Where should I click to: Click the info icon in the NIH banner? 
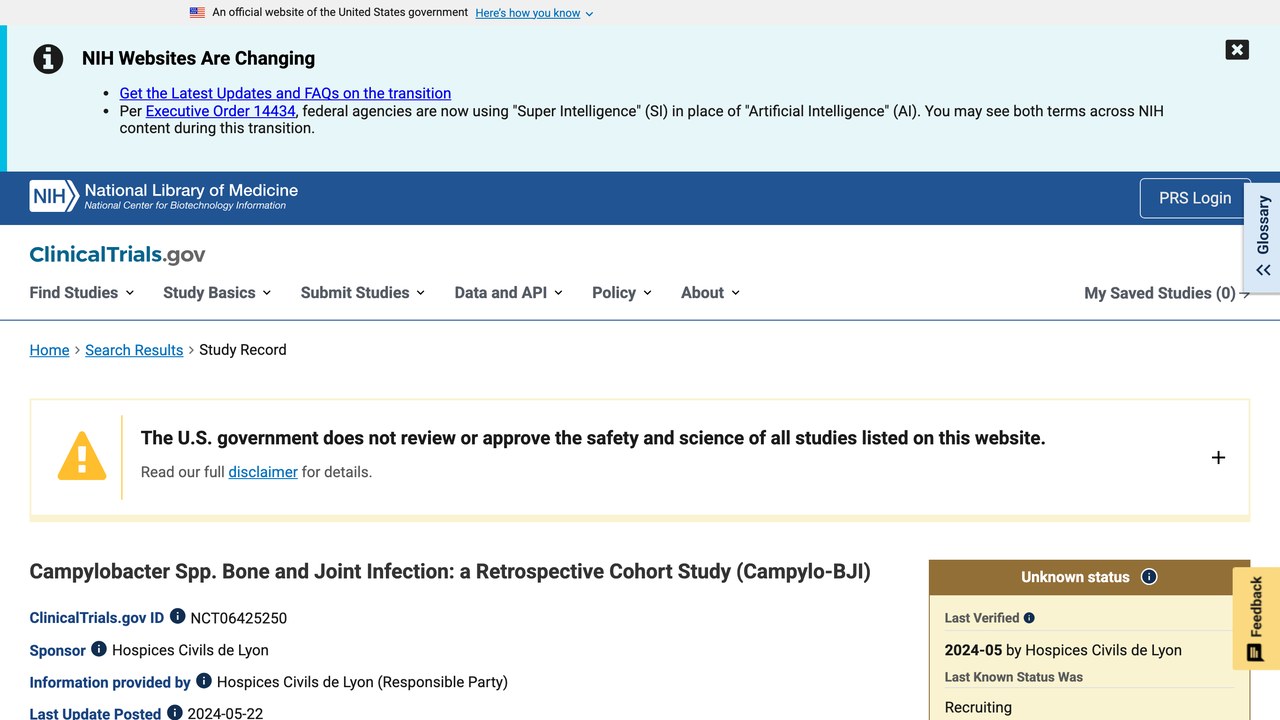point(48,59)
